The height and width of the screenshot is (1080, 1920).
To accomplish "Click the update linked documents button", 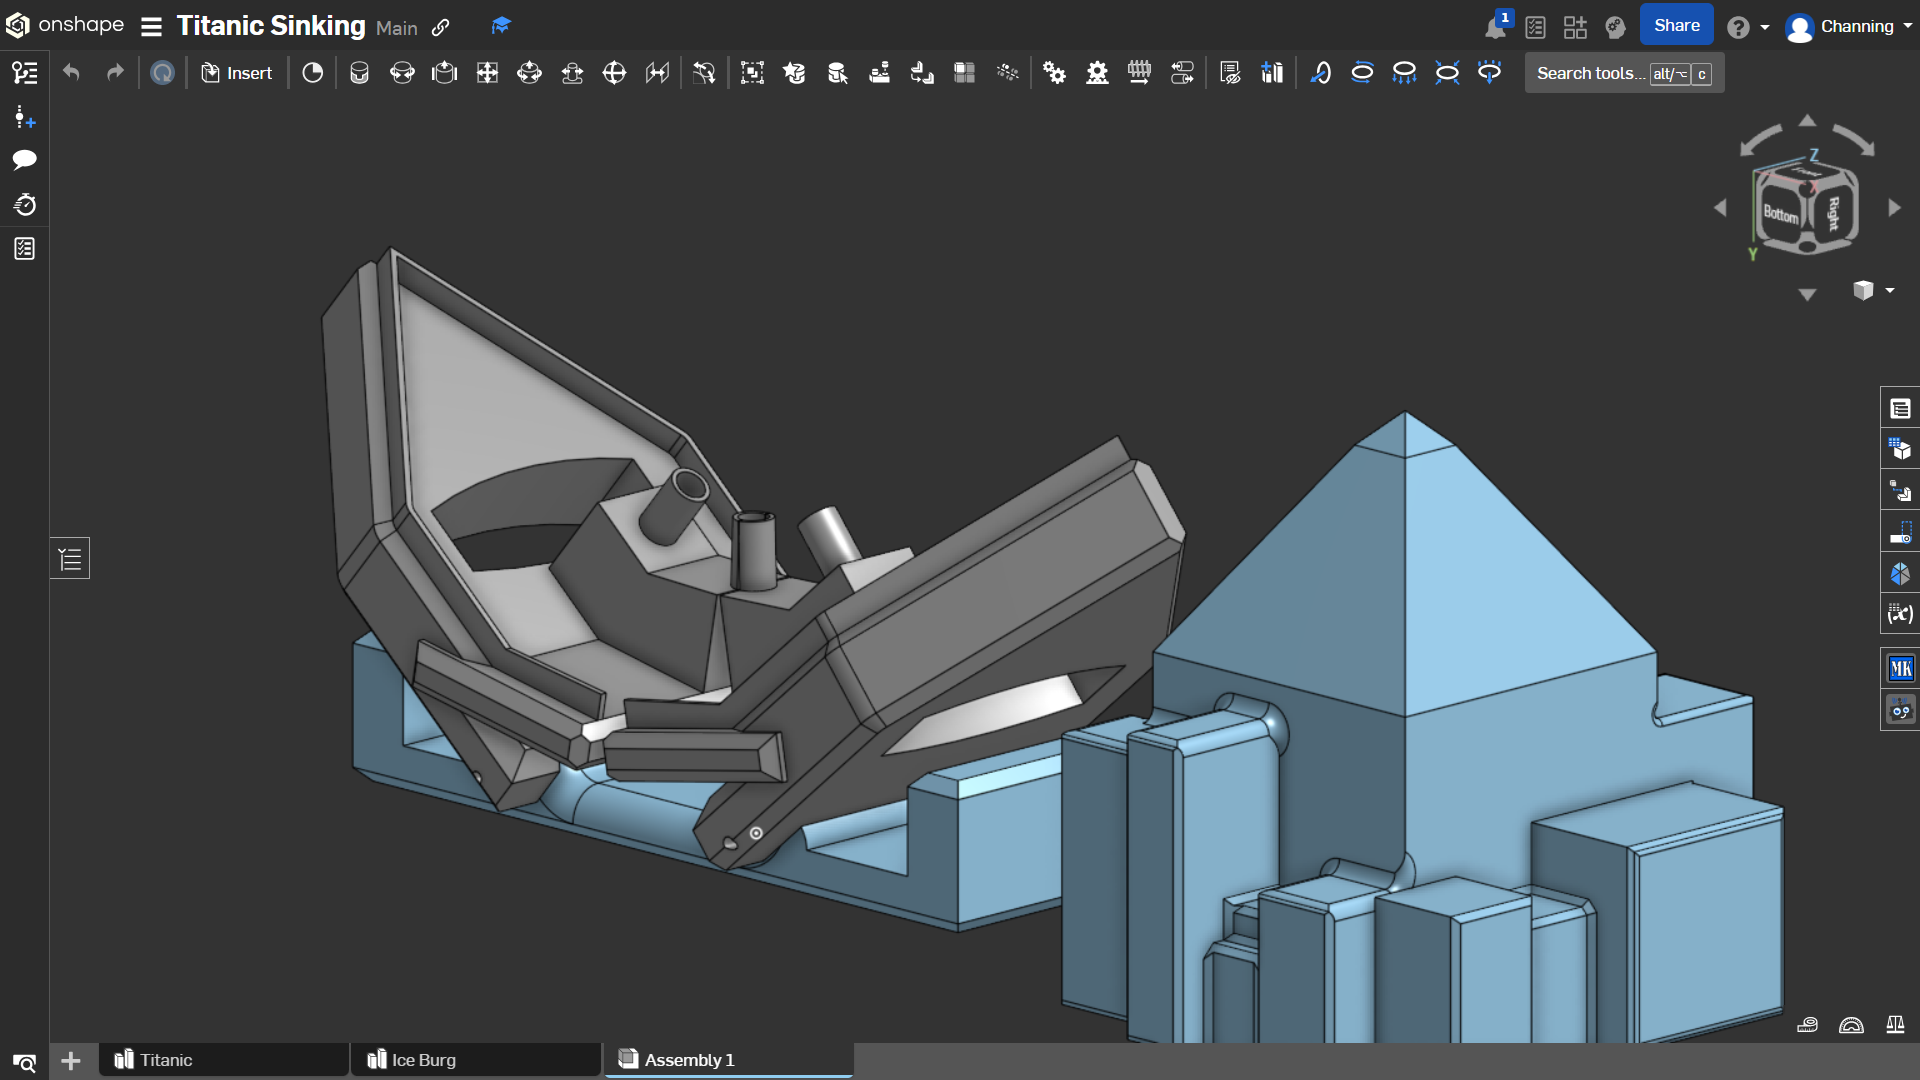I will click(162, 73).
